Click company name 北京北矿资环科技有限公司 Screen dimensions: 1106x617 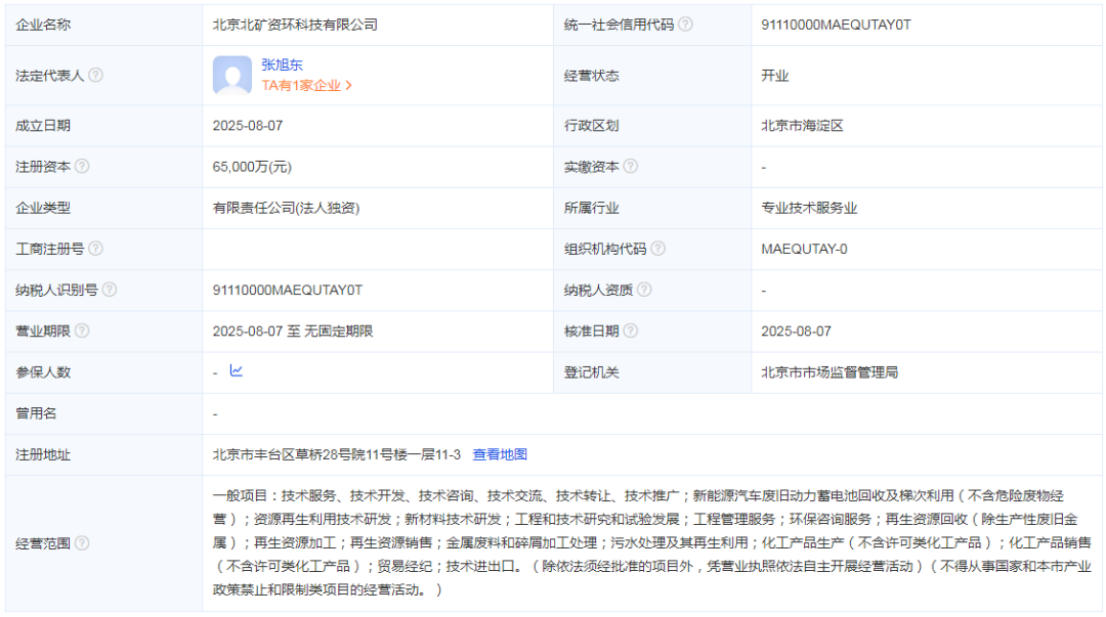[295, 24]
